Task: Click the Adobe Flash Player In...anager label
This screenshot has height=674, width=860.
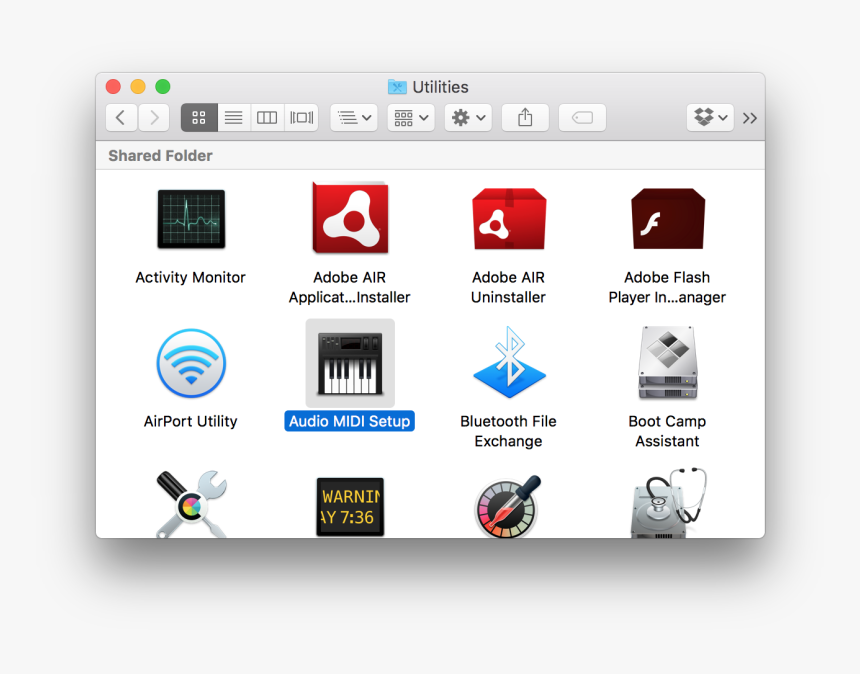Action: tap(667, 287)
